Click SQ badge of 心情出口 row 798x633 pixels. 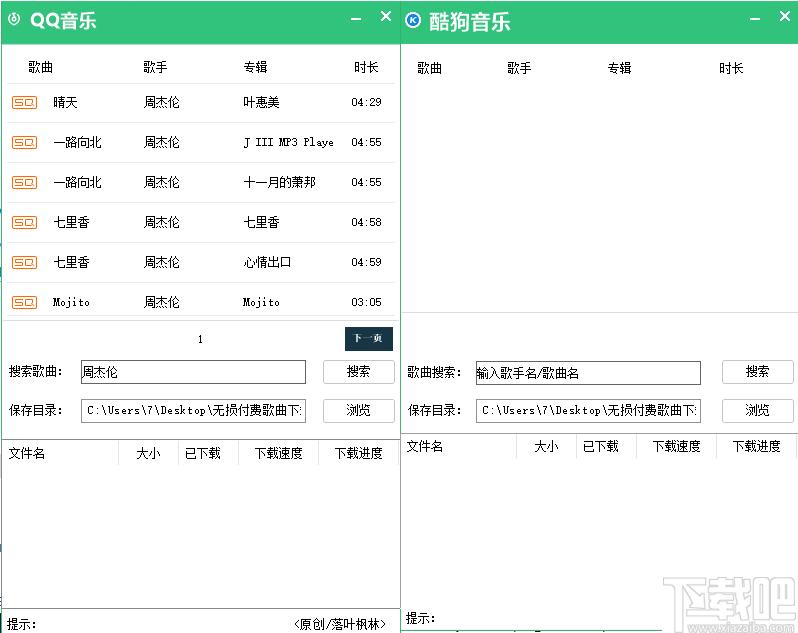24,263
